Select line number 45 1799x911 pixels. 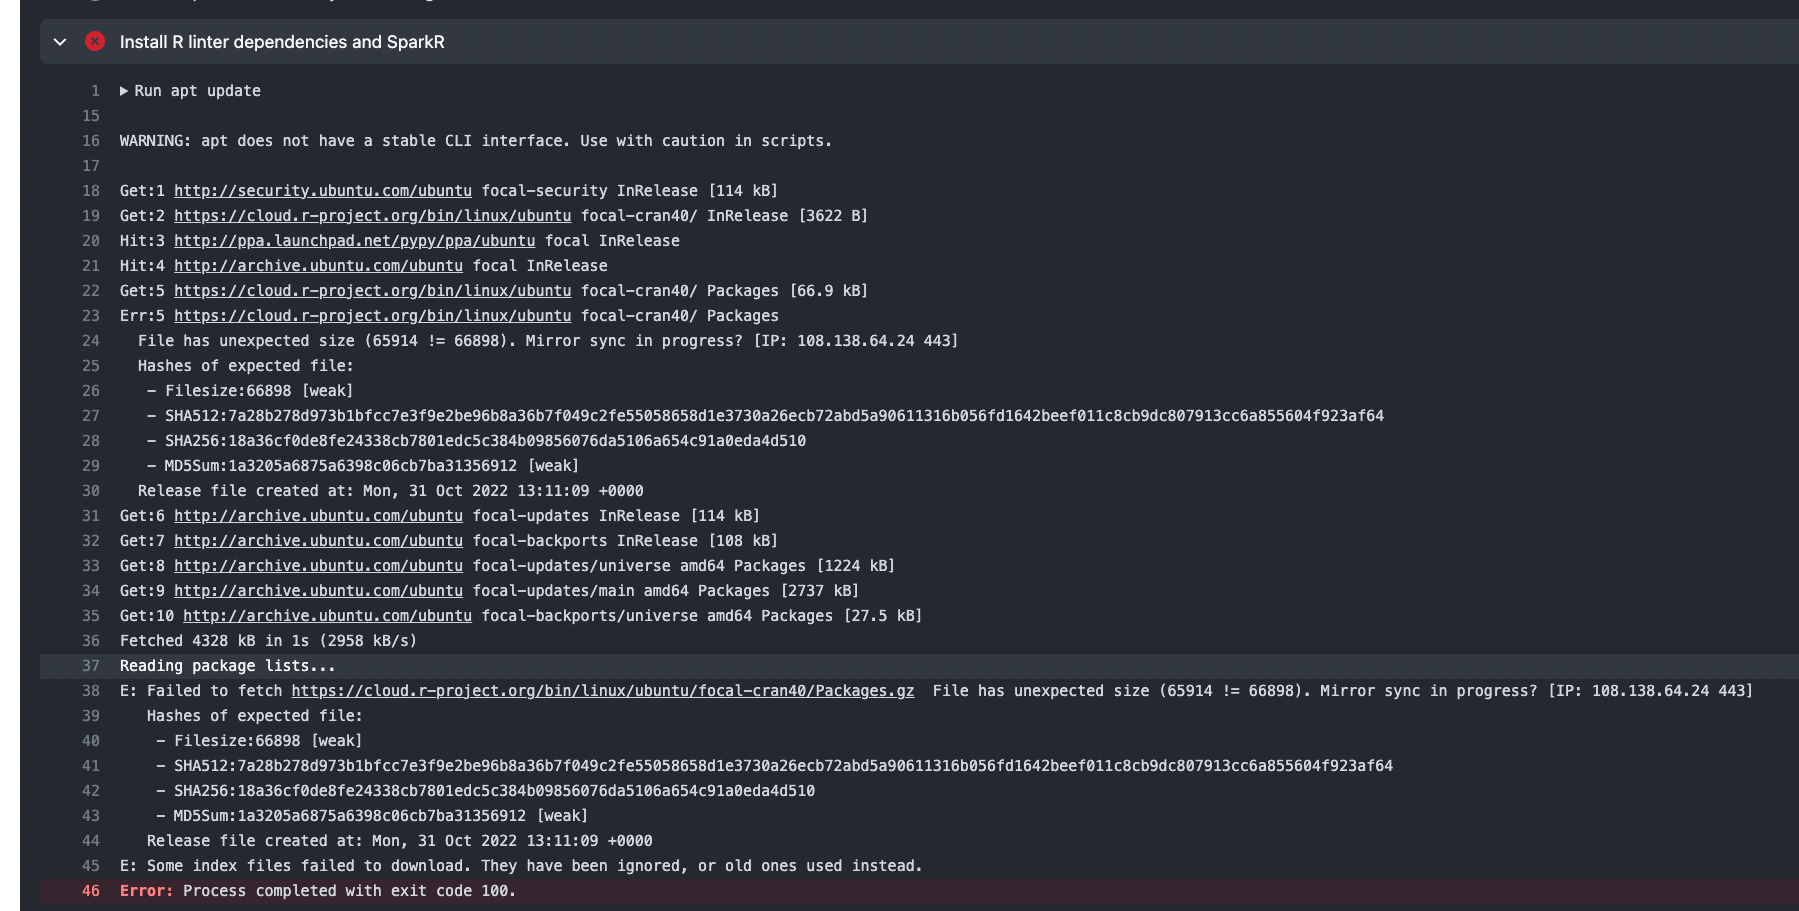click(x=91, y=866)
